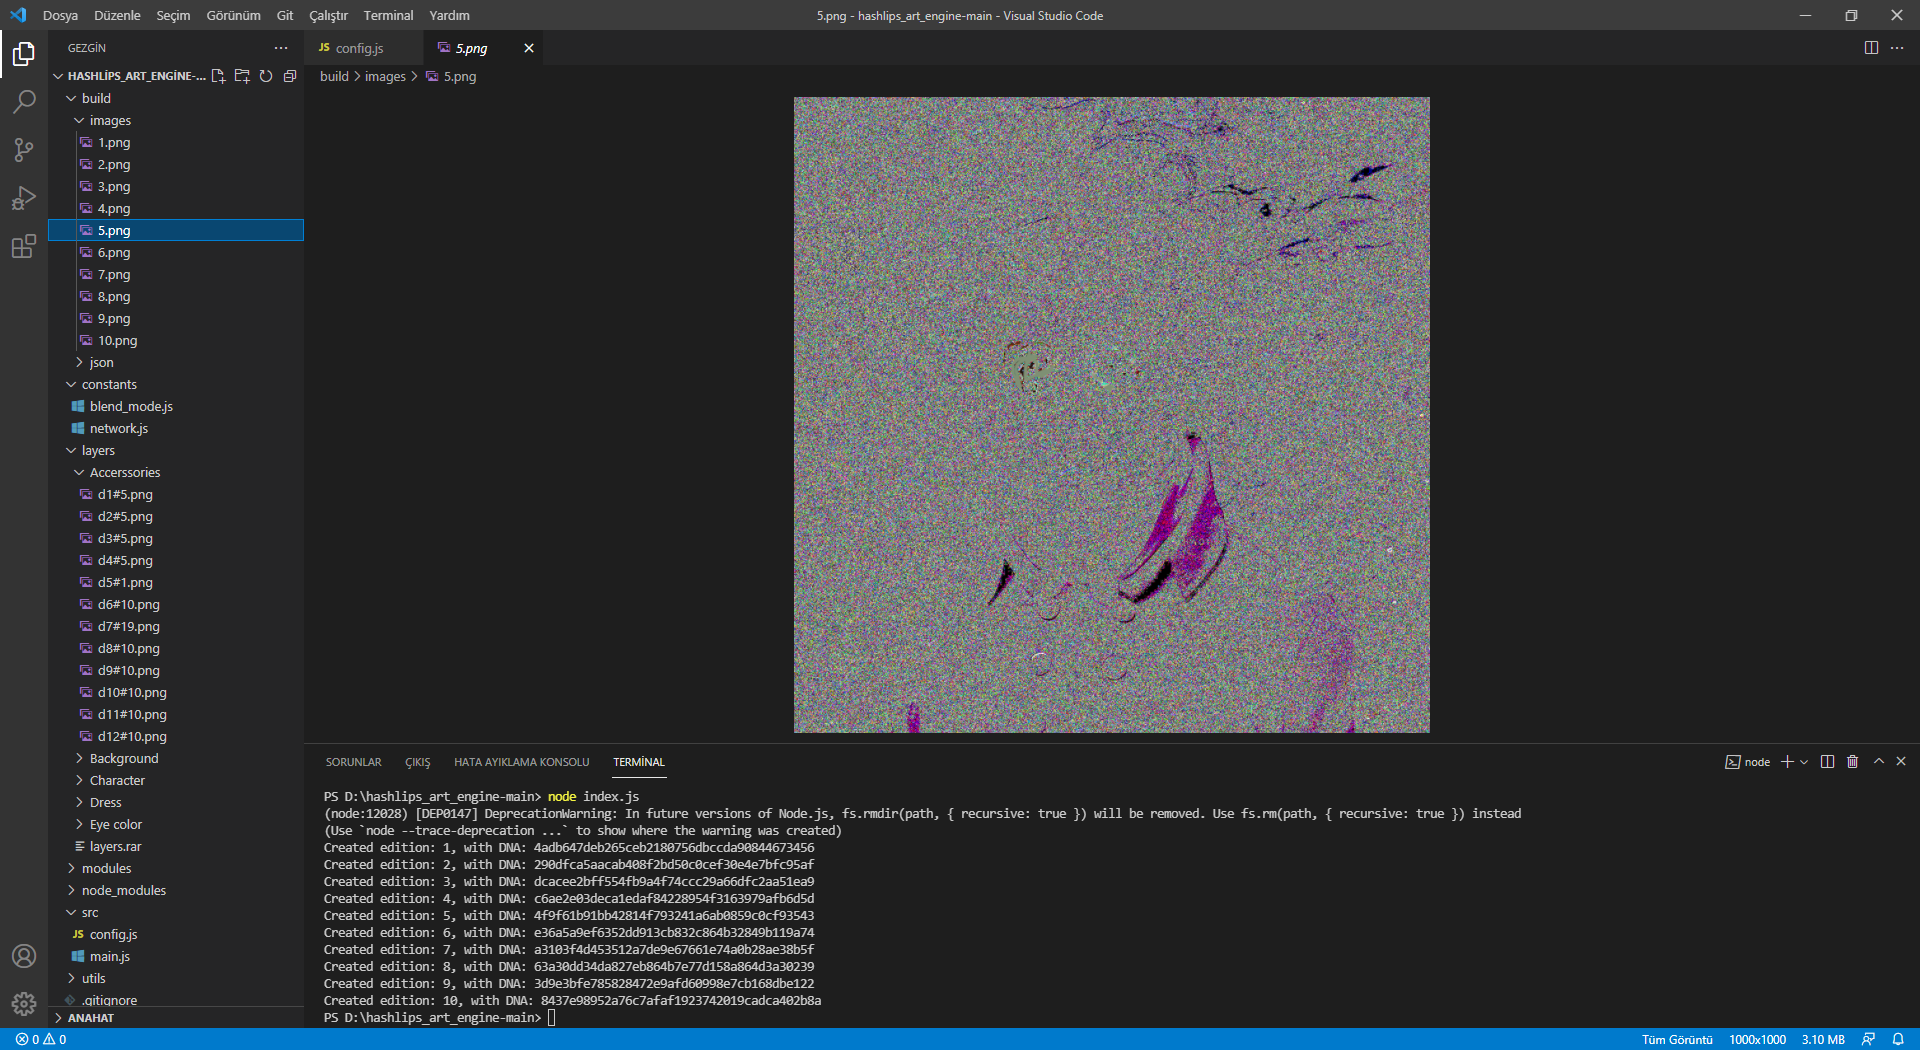This screenshot has height=1050, width=1920.
Task: Click the VS Code logo icon
Action: click(18, 15)
